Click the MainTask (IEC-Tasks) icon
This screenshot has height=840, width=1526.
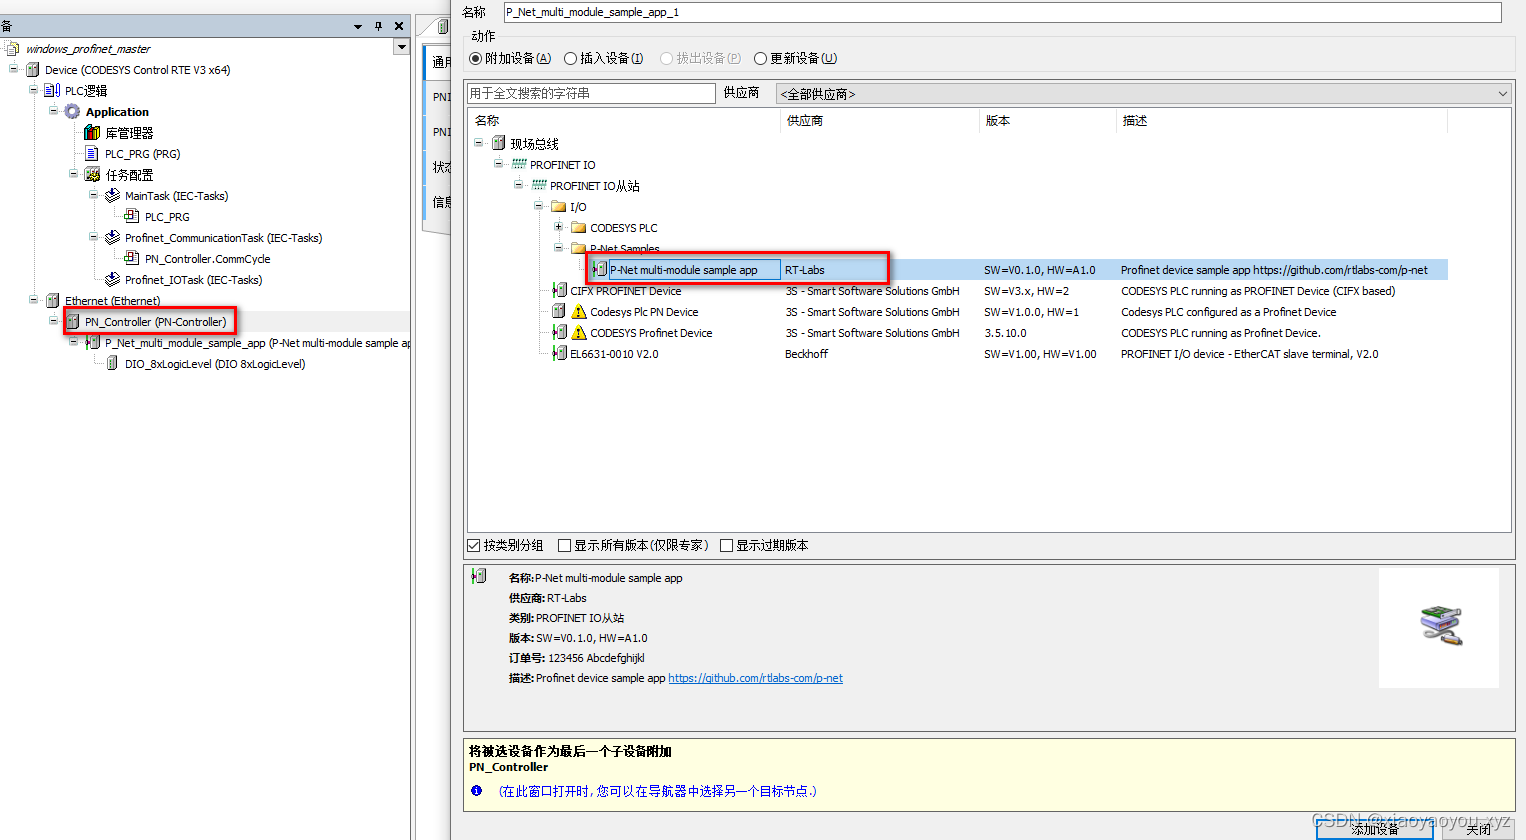112,196
